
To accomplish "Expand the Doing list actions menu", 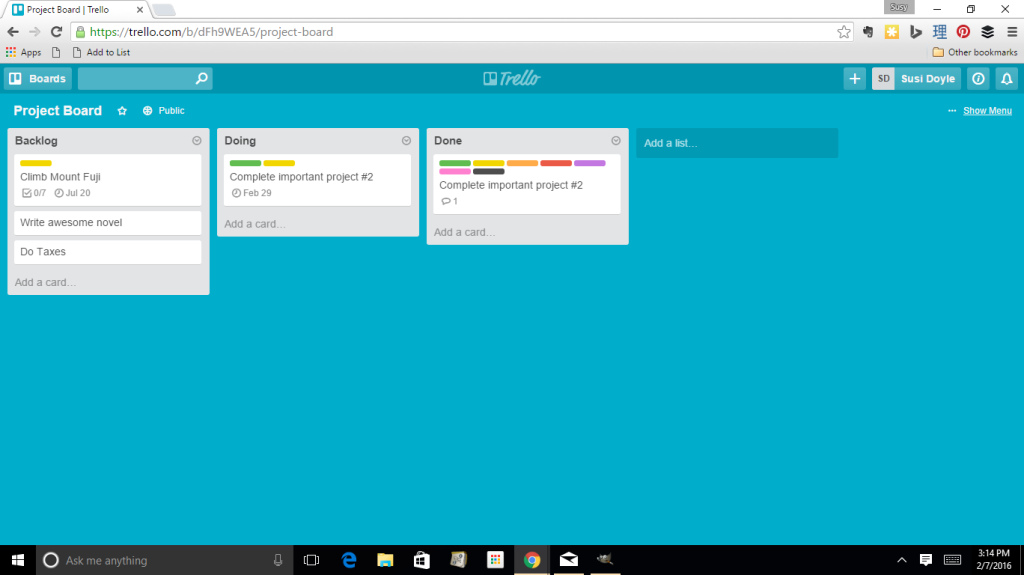I will [406, 140].
